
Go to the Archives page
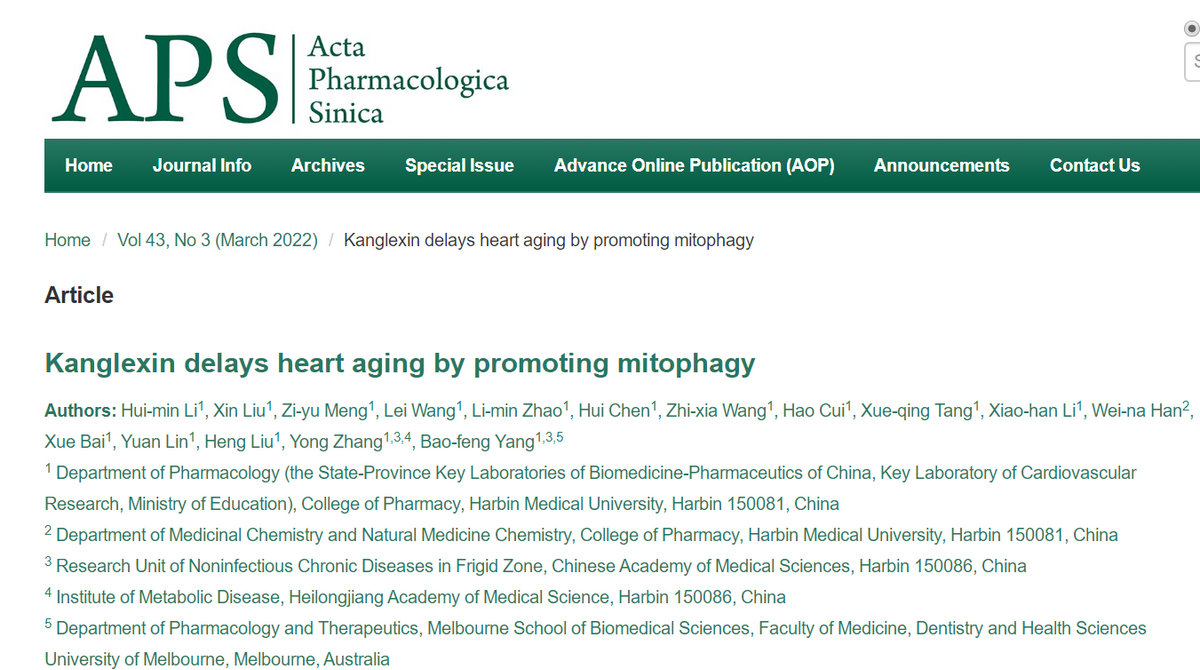coord(328,166)
